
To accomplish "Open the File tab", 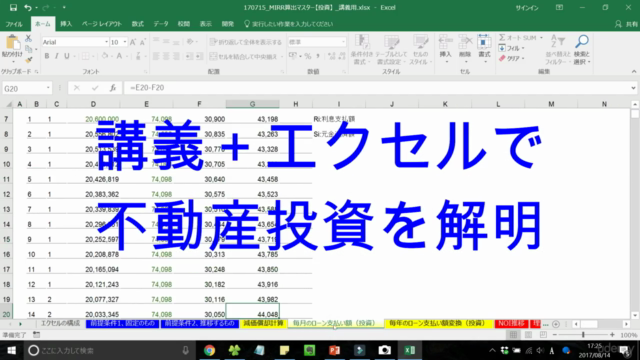I will pyautogui.click(x=14, y=24).
